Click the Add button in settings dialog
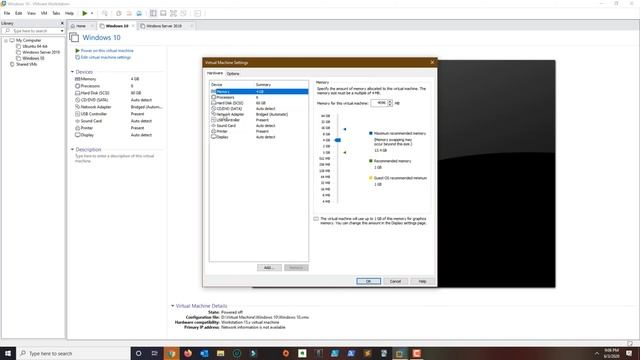The image size is (640, 360). click(269, 268)
